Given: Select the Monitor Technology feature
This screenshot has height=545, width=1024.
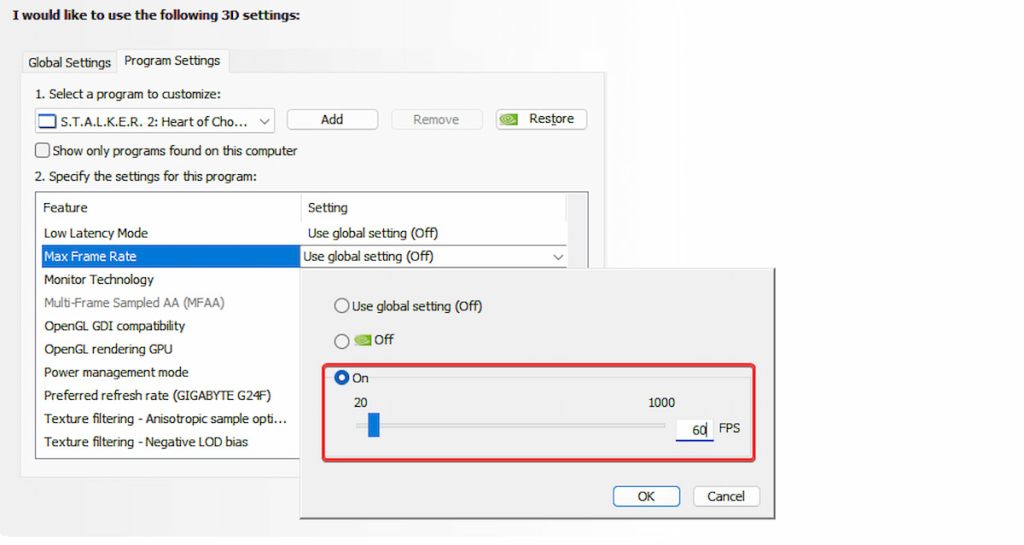Looking at the screenshot, I should click(x=99, y=280).
